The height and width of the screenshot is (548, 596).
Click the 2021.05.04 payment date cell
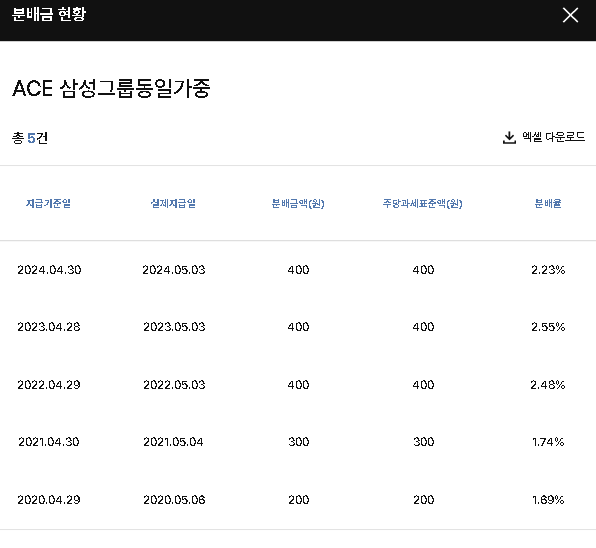pos(173,442)
